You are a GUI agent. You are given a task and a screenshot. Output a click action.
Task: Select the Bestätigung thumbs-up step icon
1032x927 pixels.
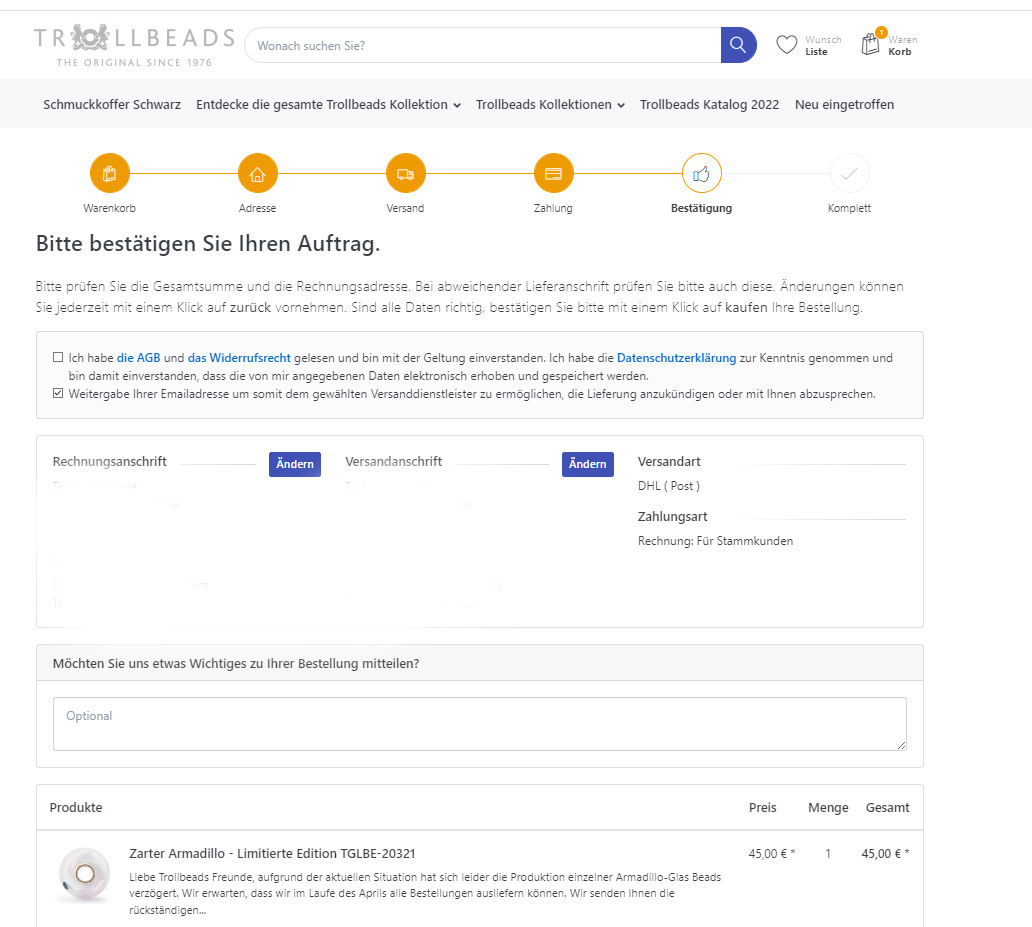(702, 173)
